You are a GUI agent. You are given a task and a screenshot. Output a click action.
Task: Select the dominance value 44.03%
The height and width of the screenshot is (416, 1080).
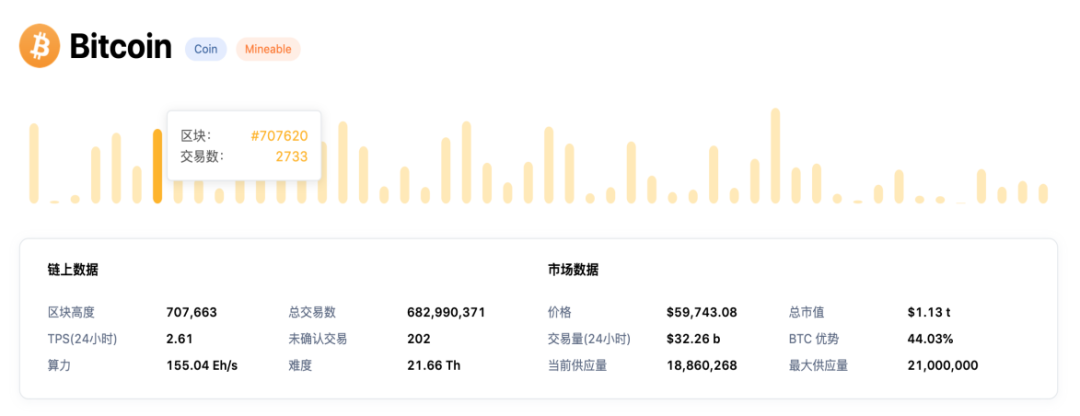[931, 339]
